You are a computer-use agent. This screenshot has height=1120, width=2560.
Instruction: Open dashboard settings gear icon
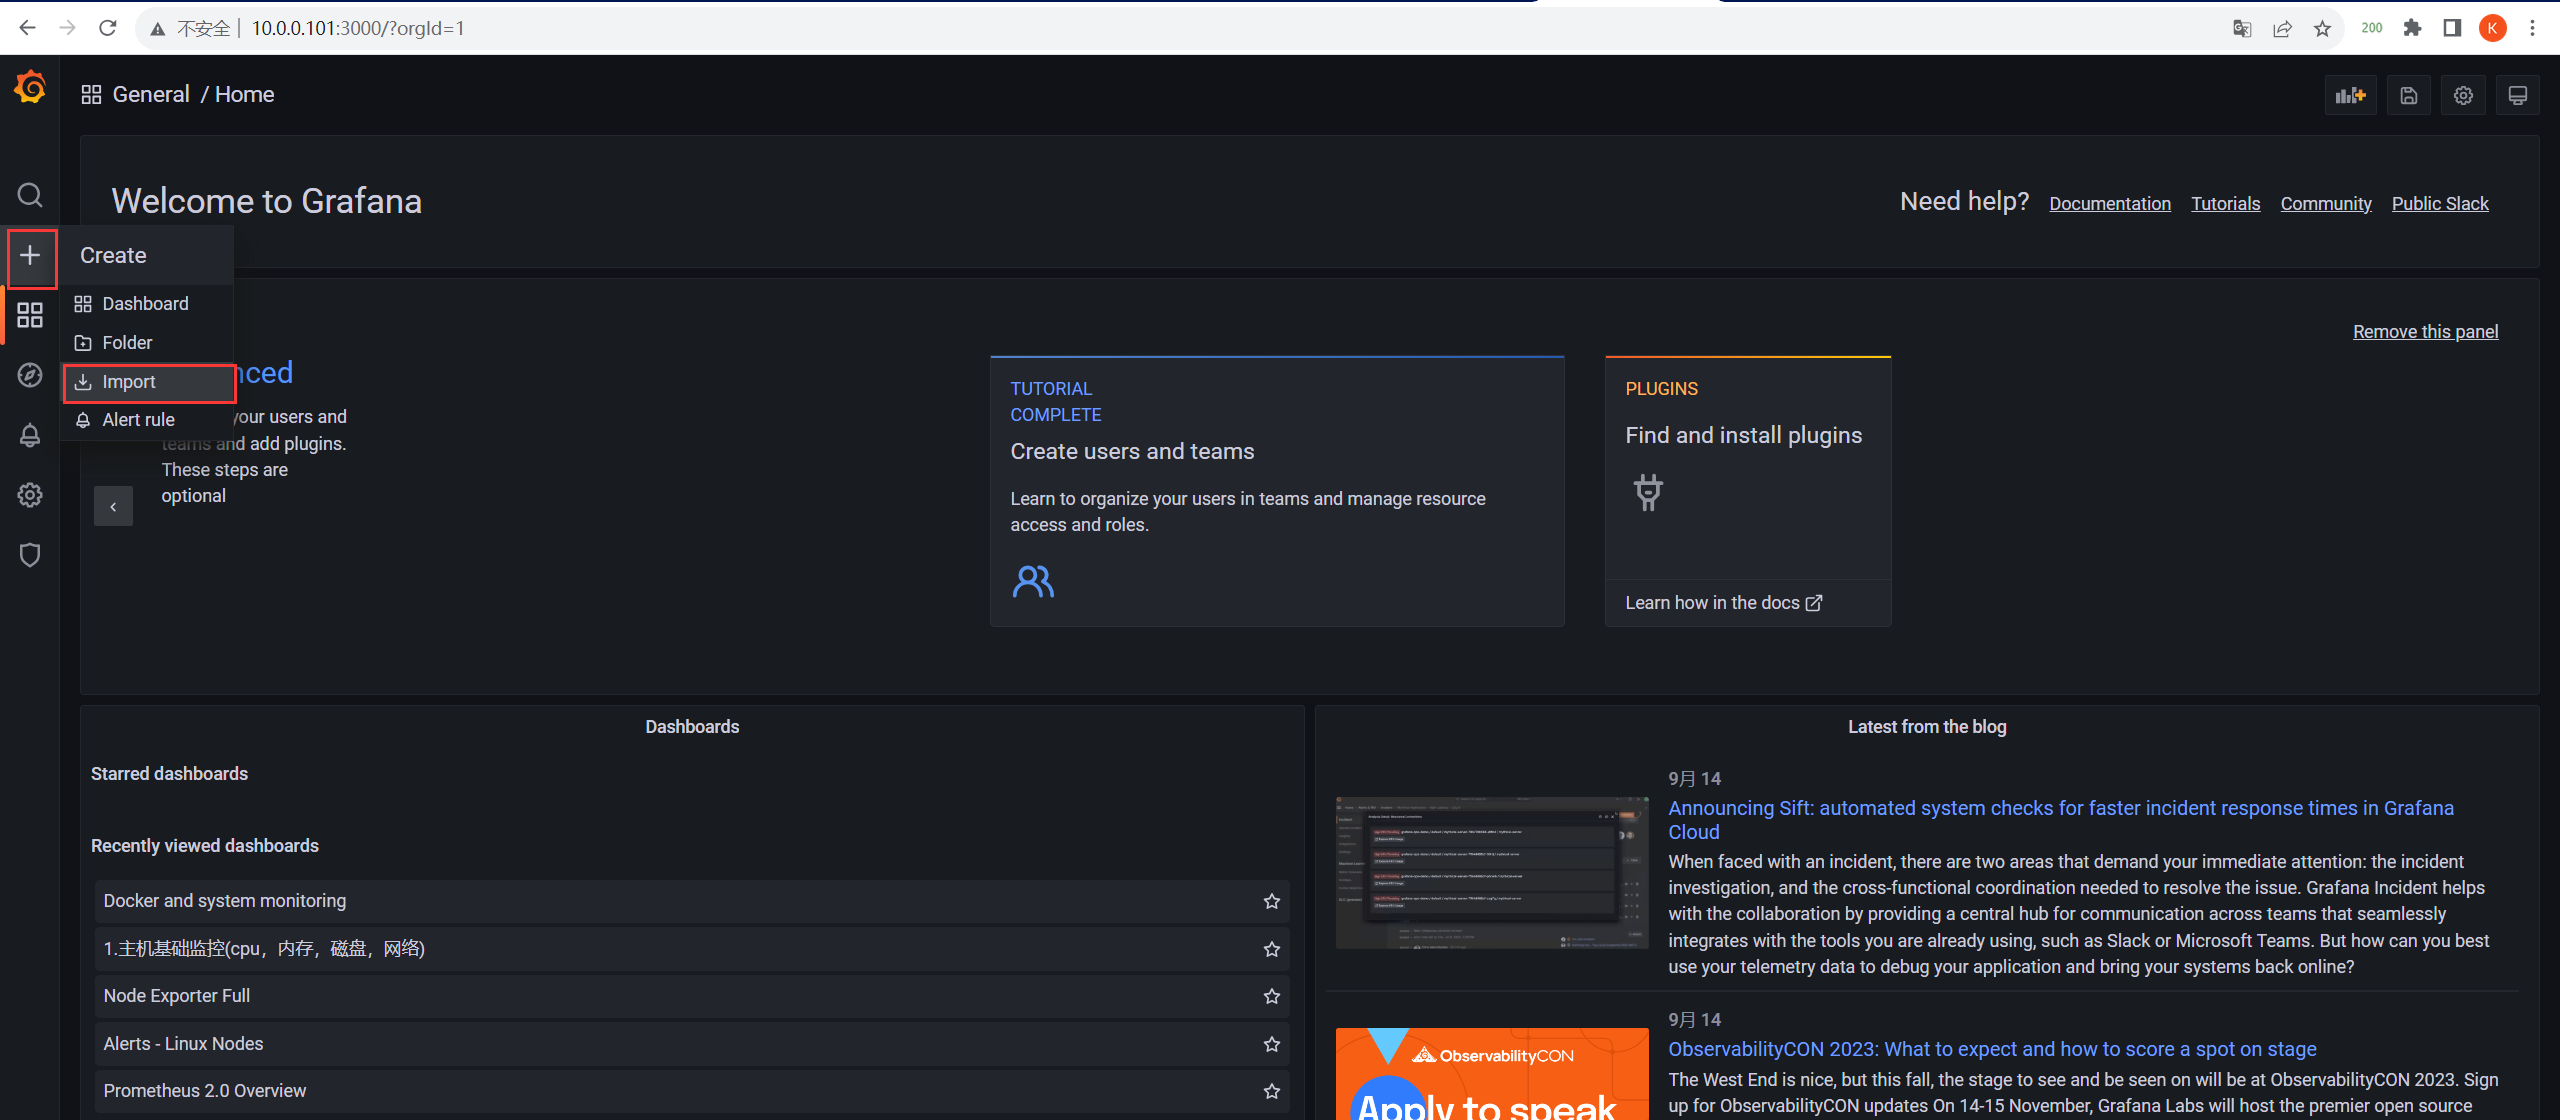2463,95
